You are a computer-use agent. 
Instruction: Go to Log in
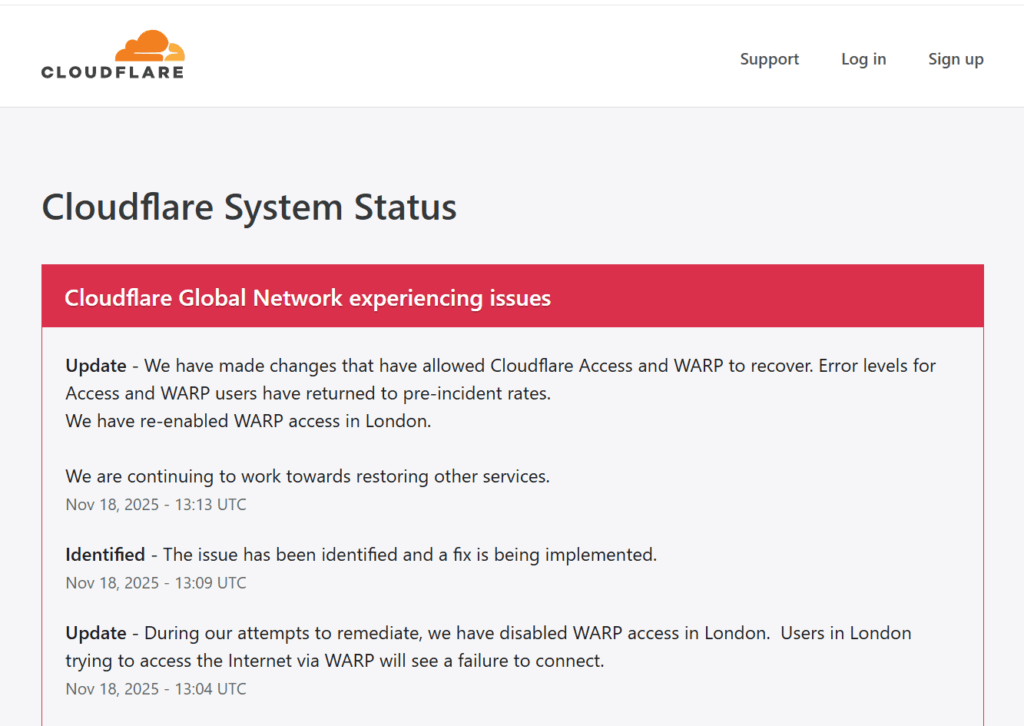[863, 59]
